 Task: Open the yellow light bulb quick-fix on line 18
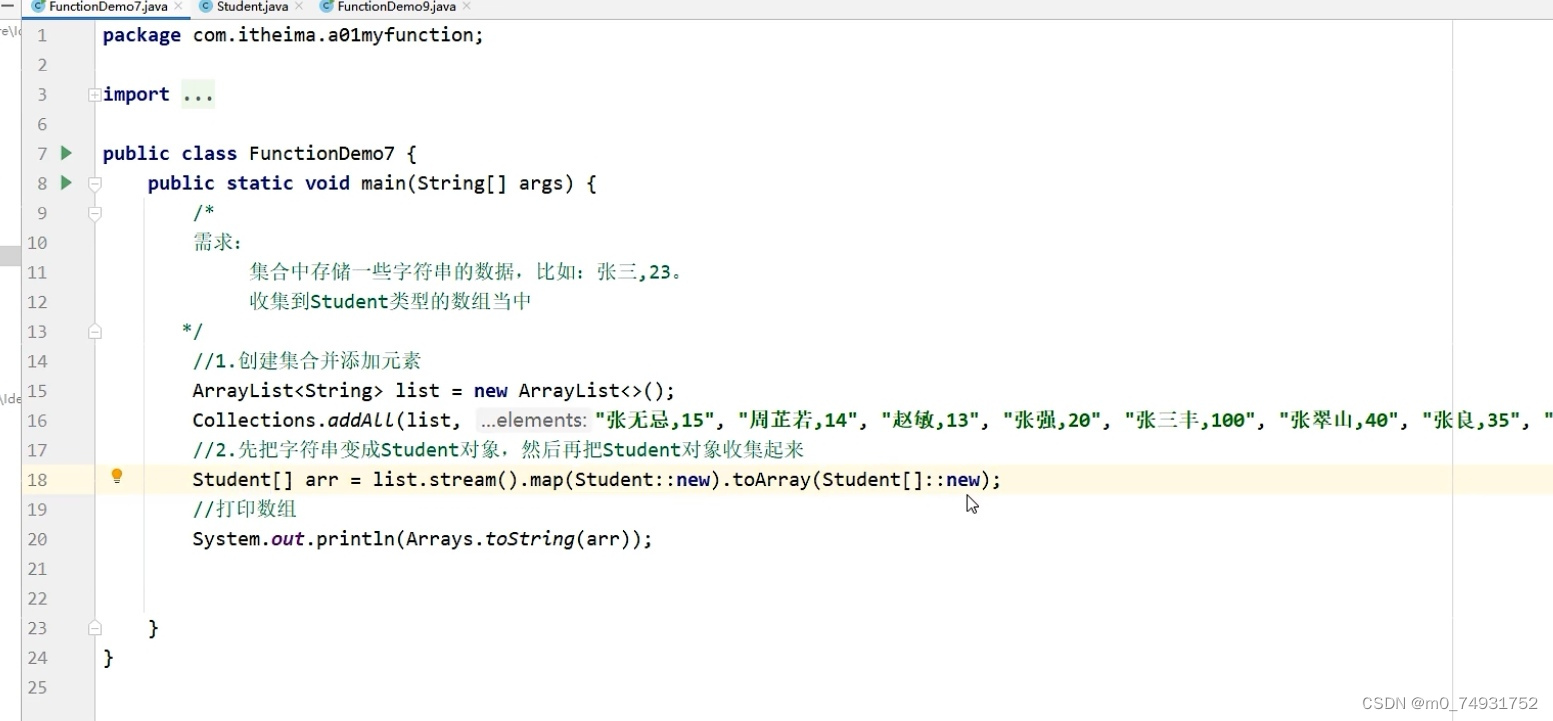(117, 476)
